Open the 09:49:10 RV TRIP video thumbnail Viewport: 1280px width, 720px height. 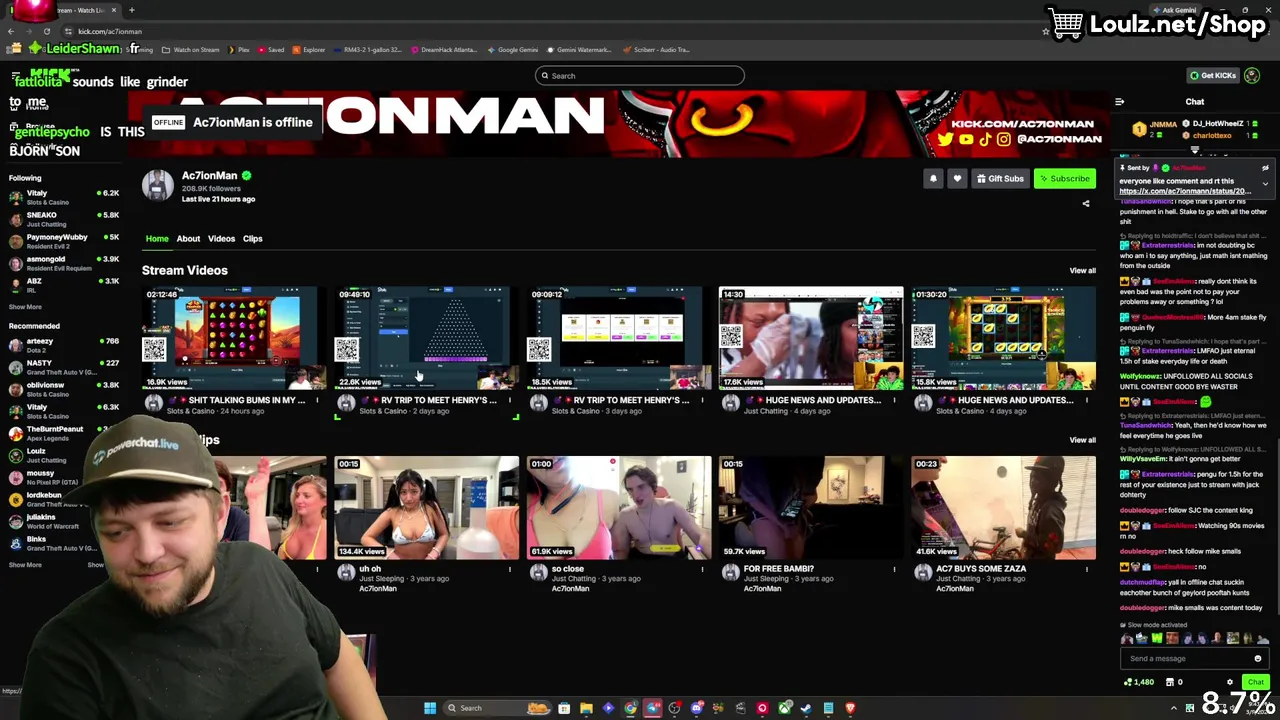pyautogui.click(x=427, y=339)
